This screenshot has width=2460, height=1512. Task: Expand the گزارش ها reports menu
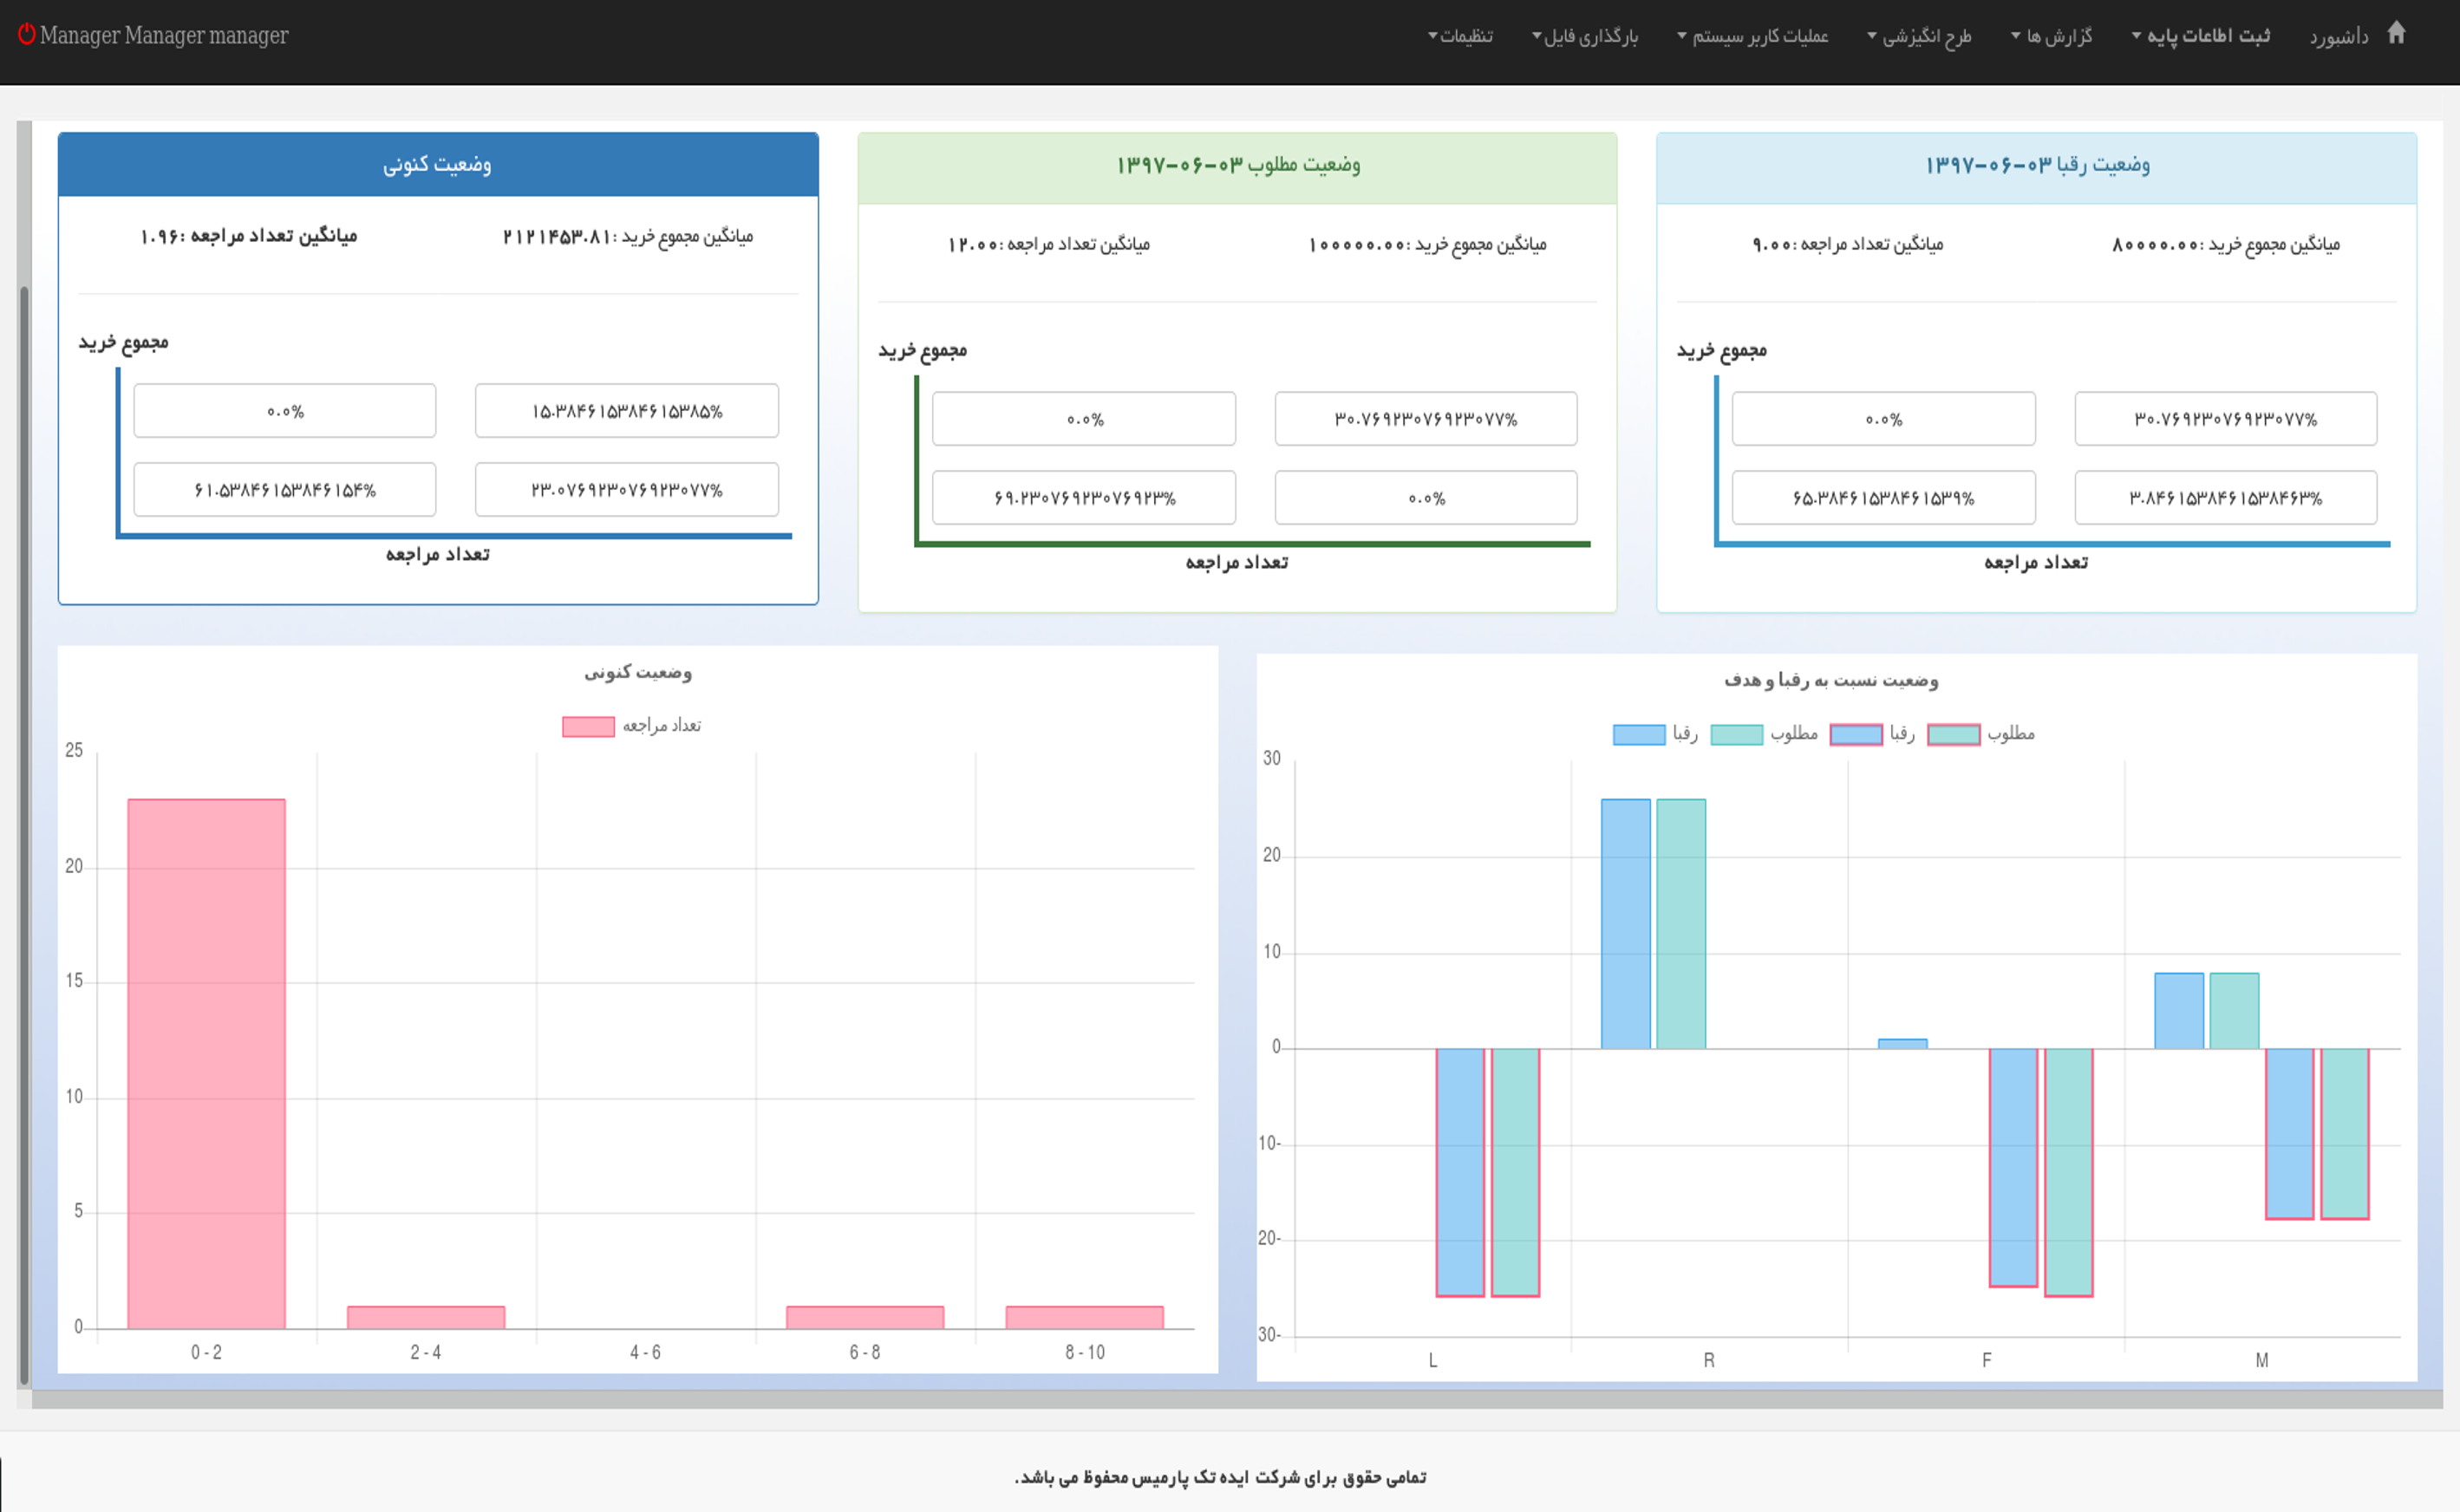pyautogui.click(x=2051, y=36)
